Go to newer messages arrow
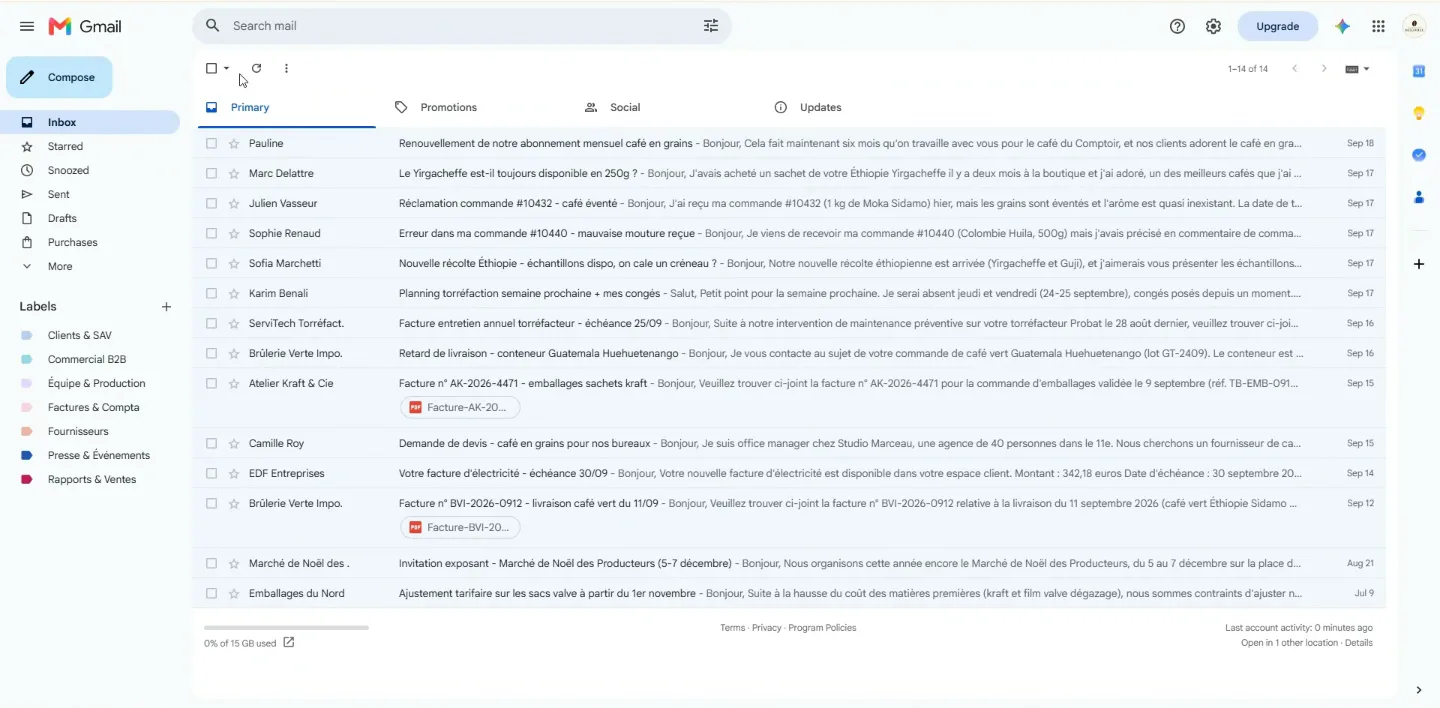This screenshot has width=1440, height=708. 1295,68
